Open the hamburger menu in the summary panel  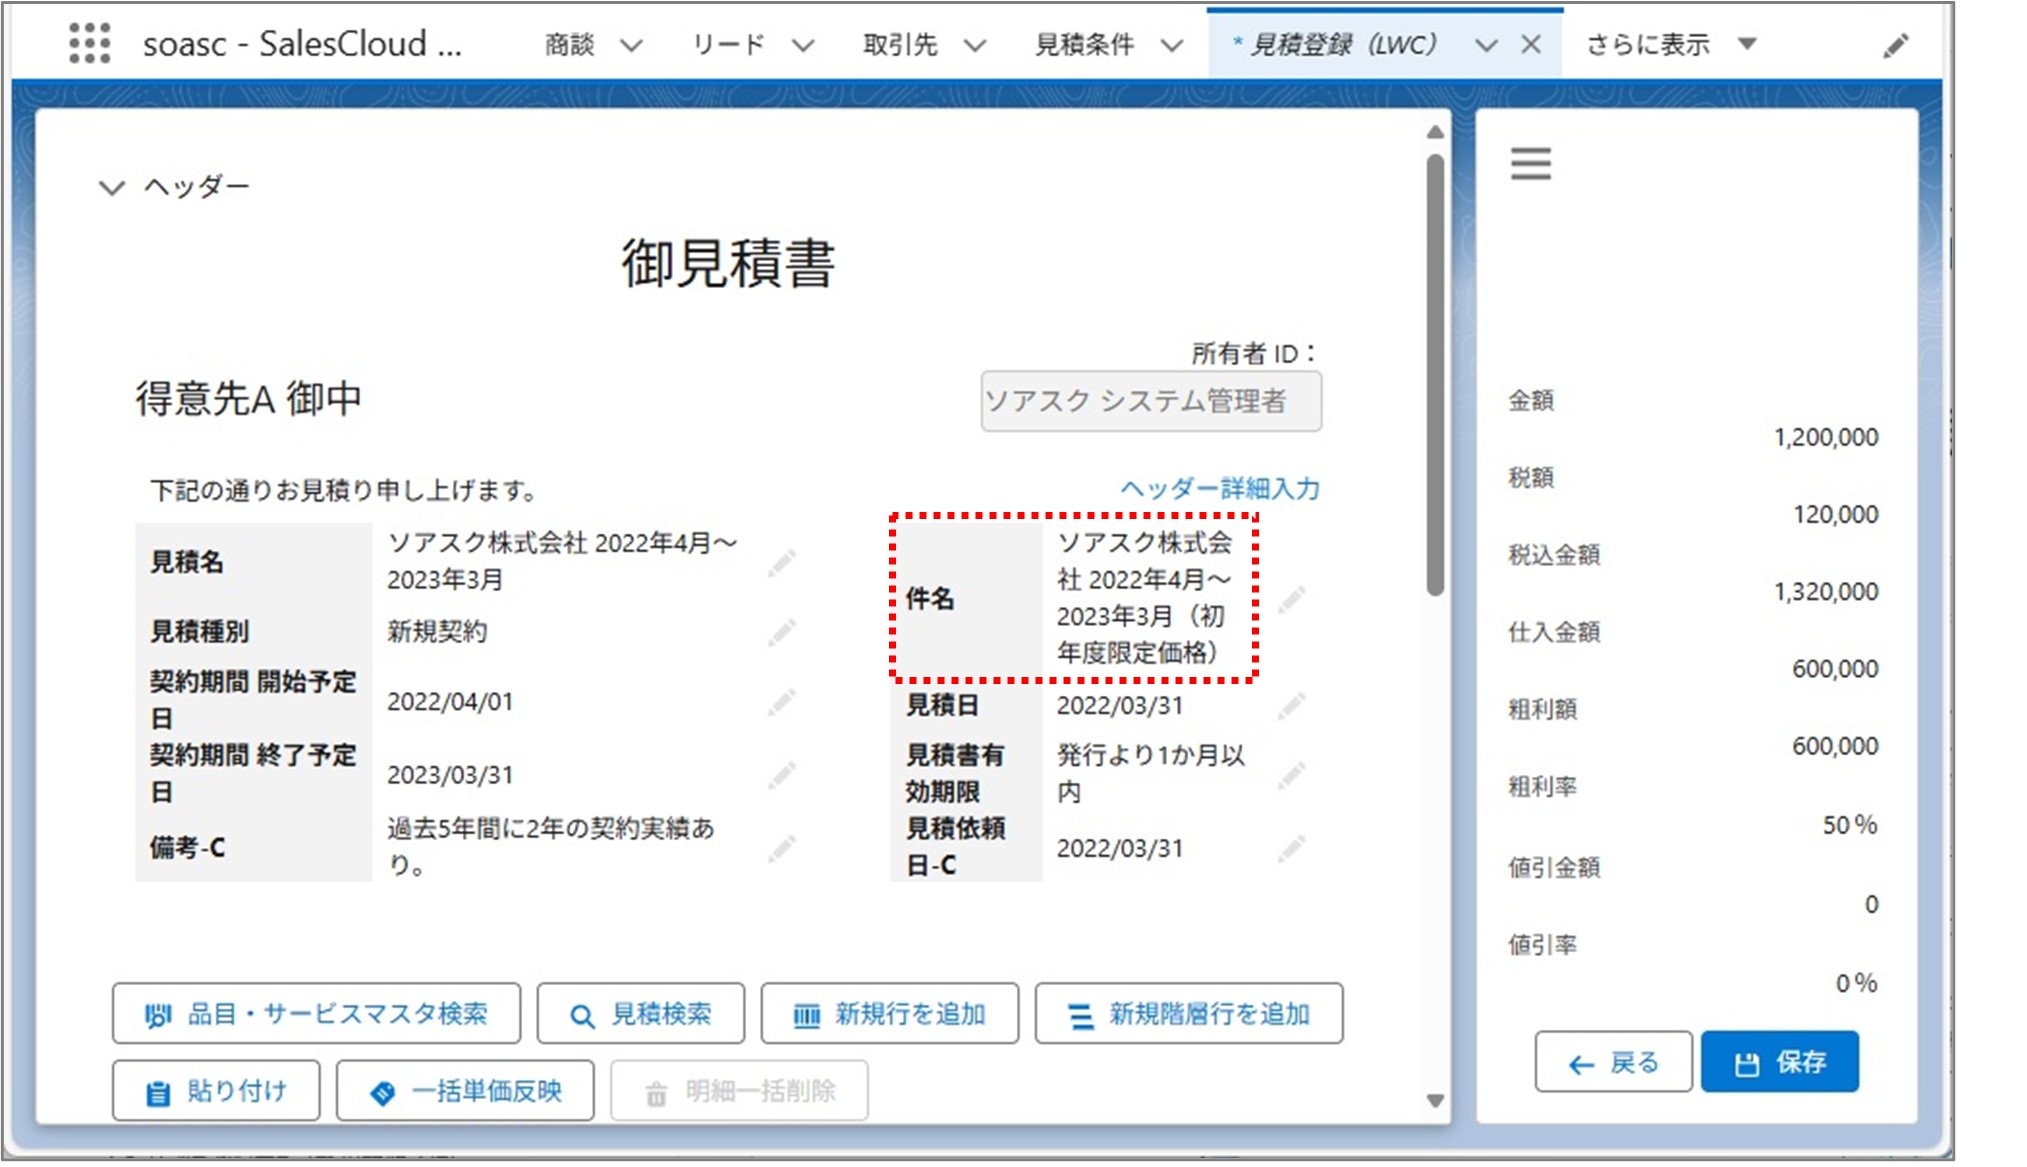[1532, 163]
